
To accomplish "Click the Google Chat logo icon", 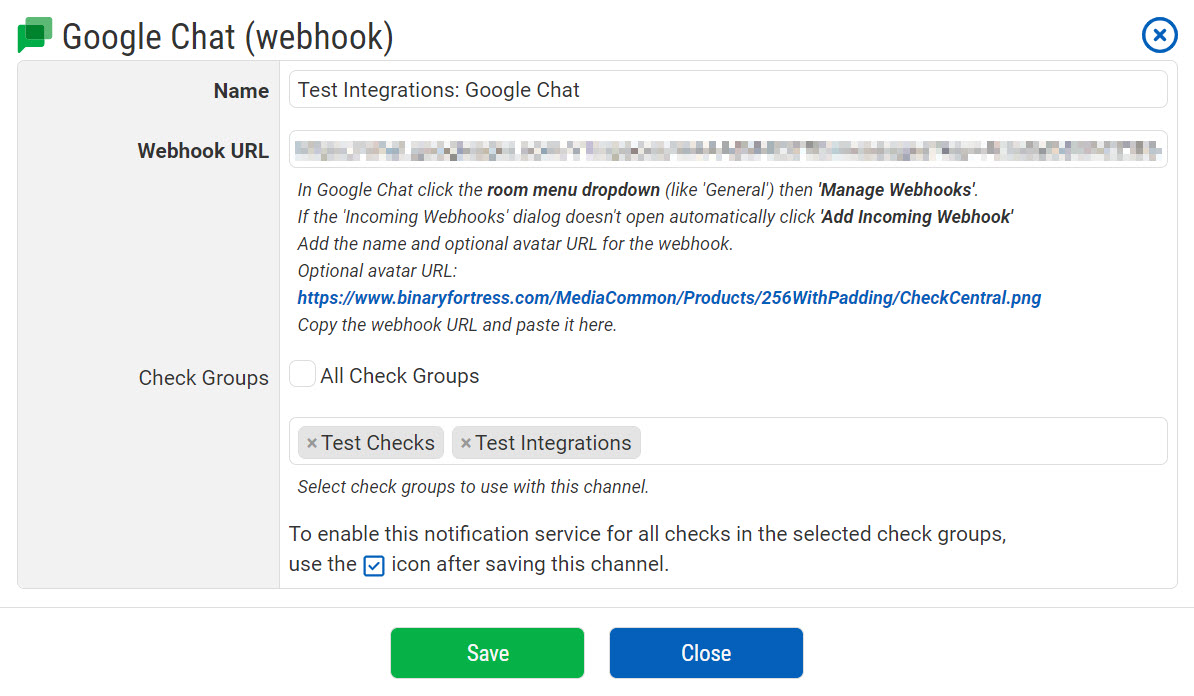I will (x=35, y=36).
